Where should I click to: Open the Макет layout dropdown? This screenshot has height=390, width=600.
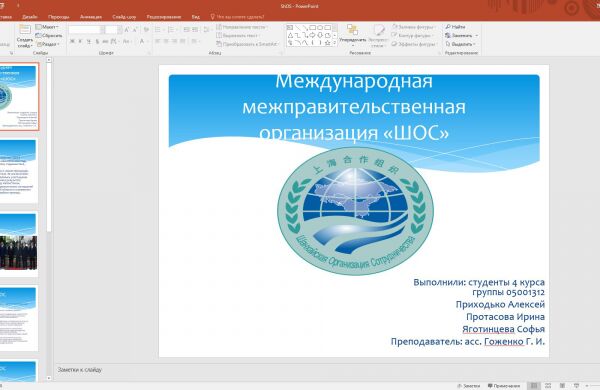(x=47, y=27)
